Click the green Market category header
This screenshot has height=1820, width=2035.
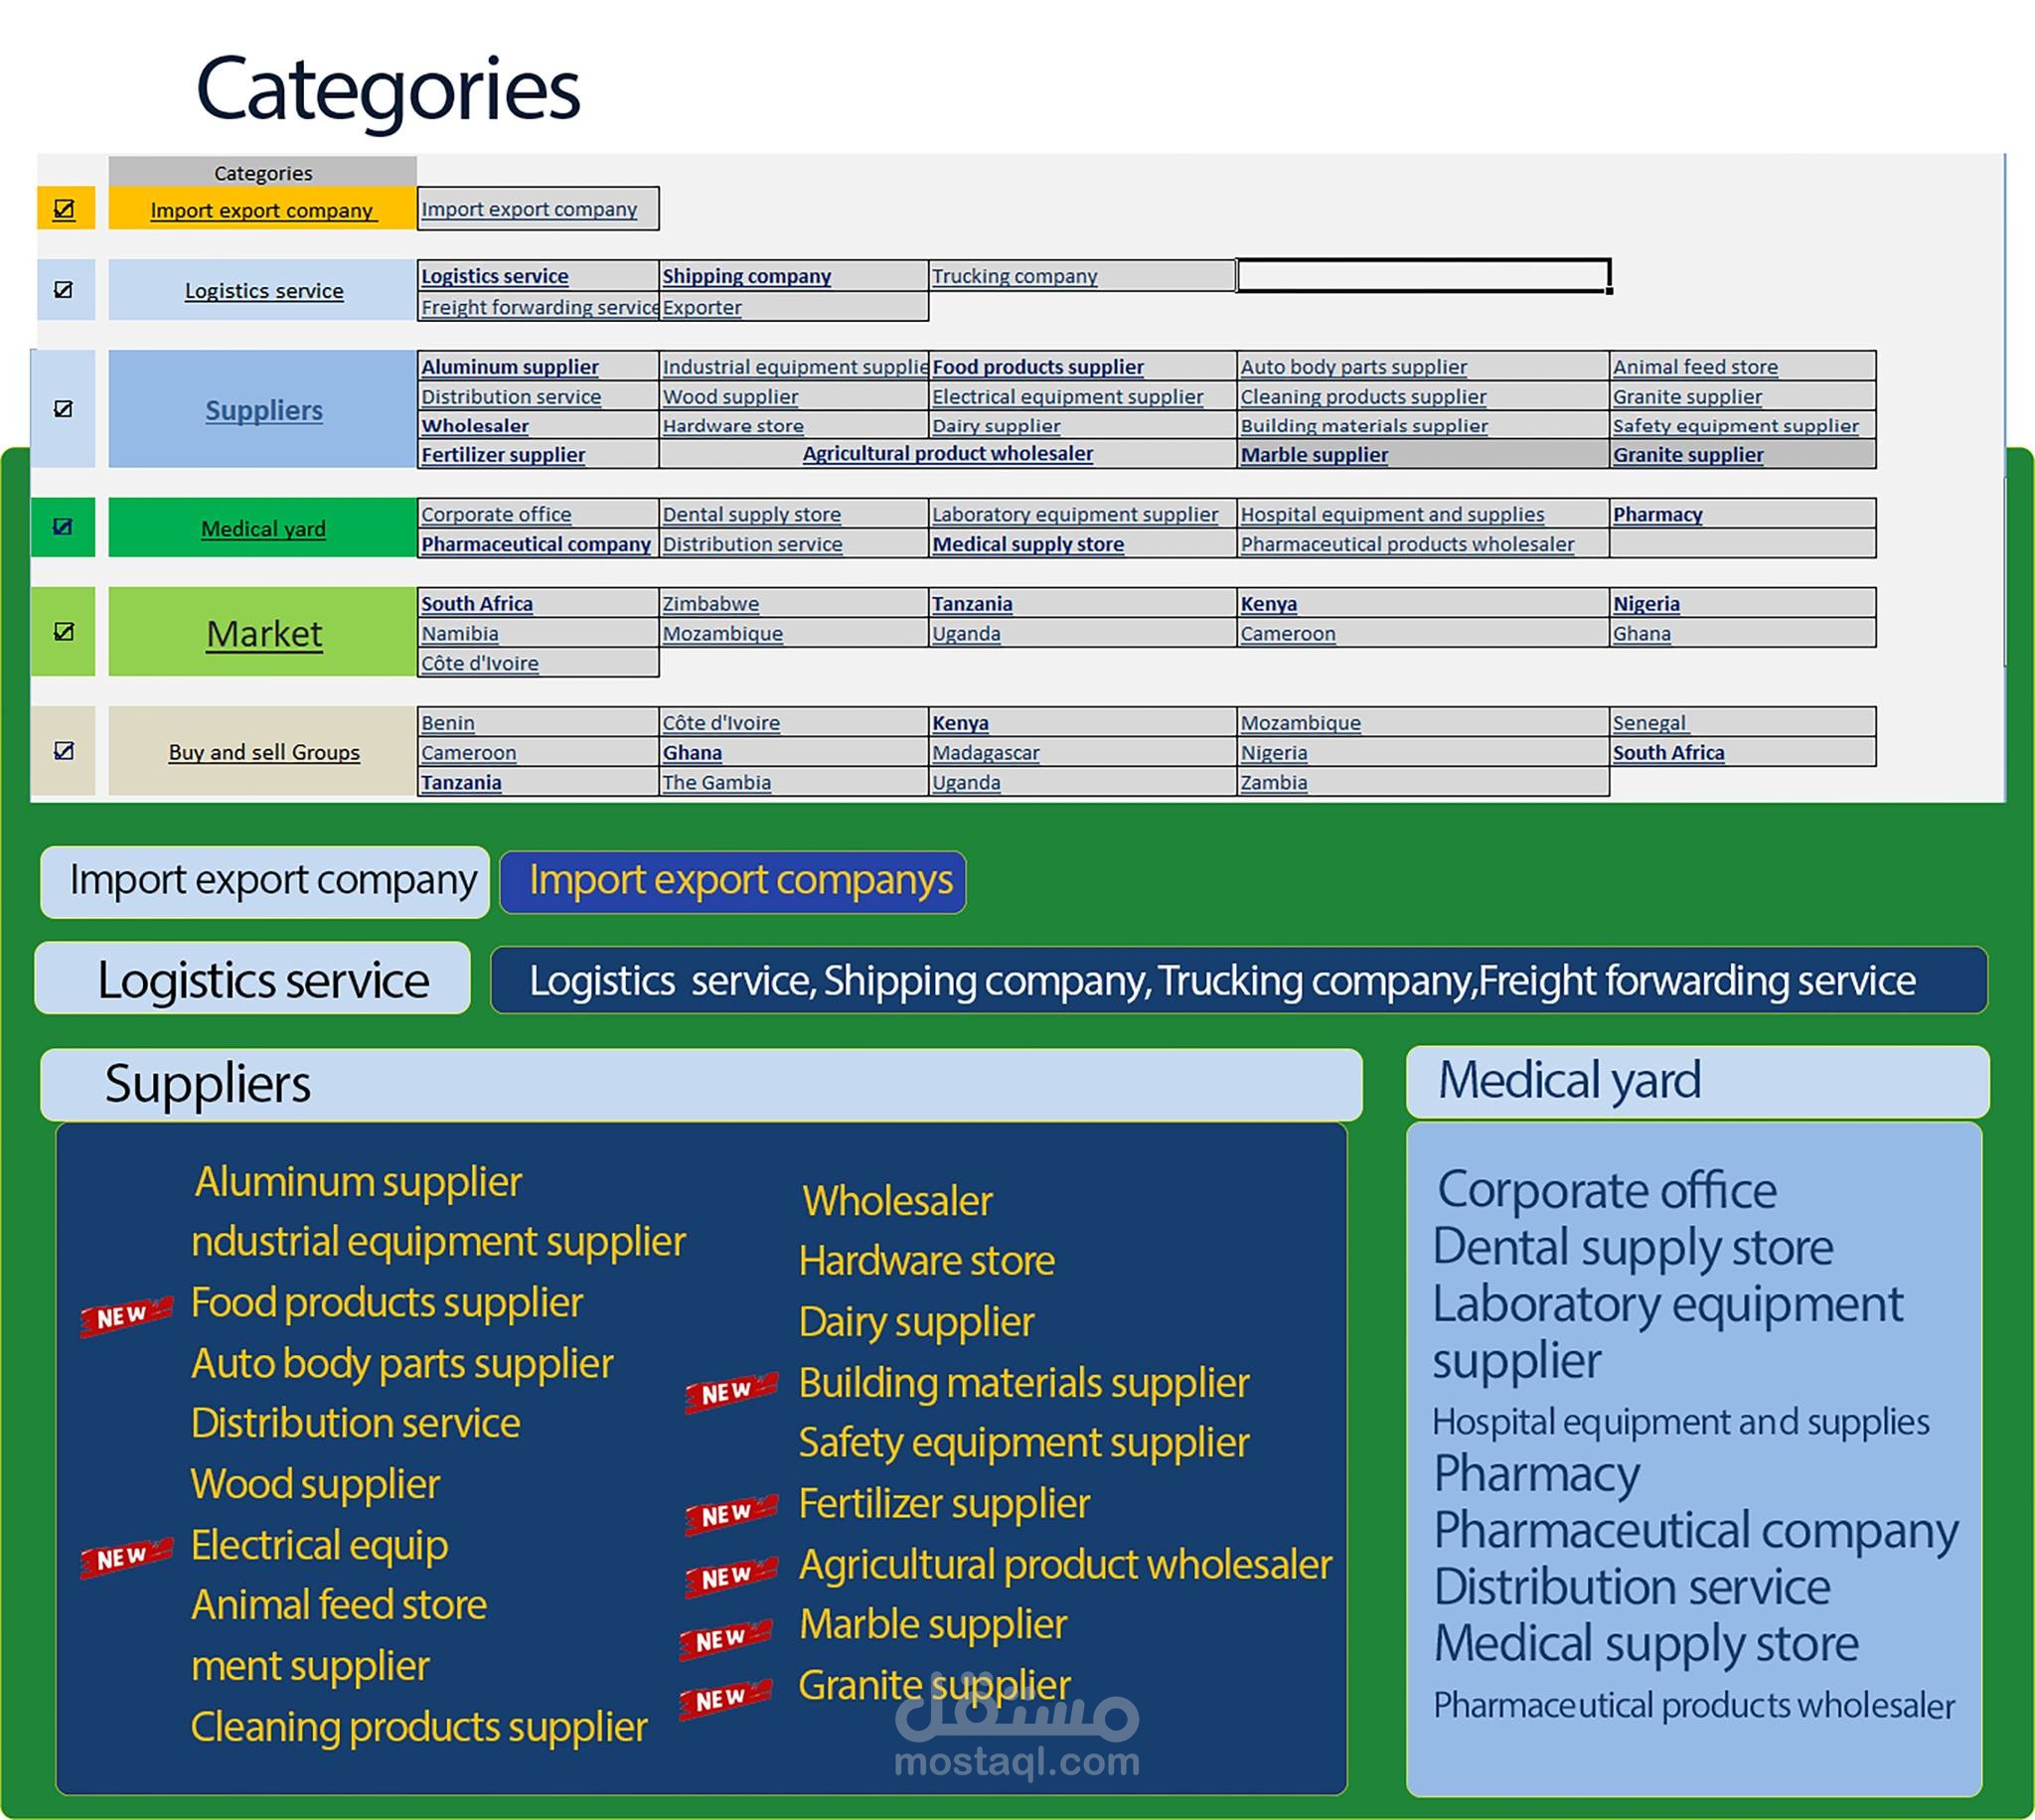coord(263,633)
